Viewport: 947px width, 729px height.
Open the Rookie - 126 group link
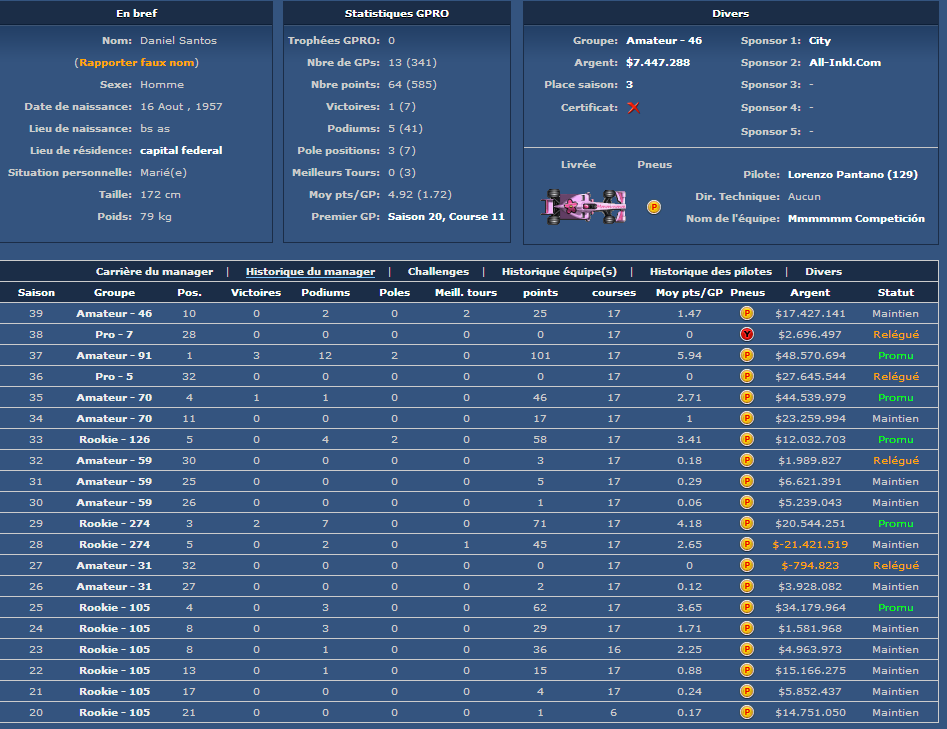point(114,439)
